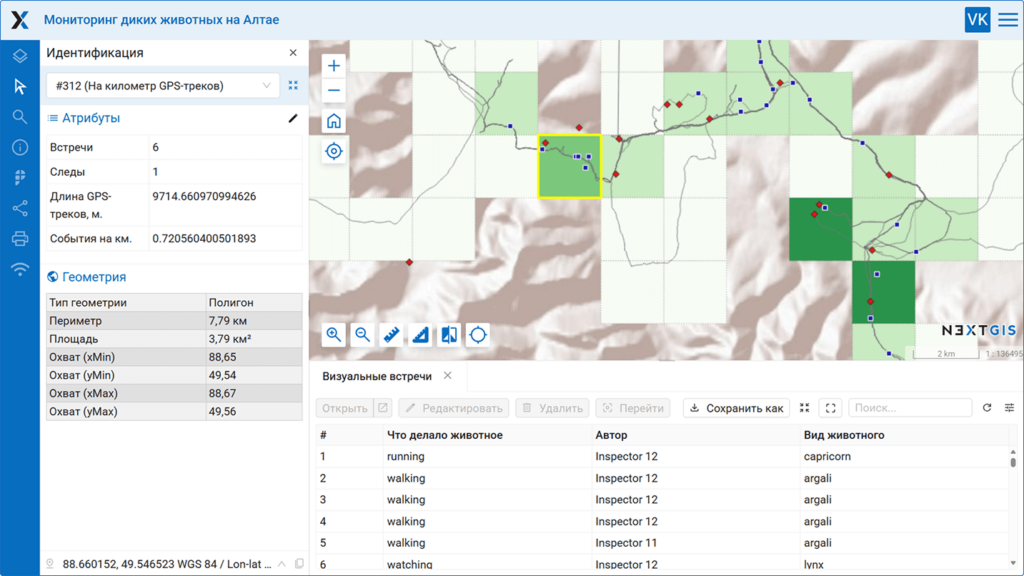
Task: Open record in new window icon
Action: click(383, 408)
